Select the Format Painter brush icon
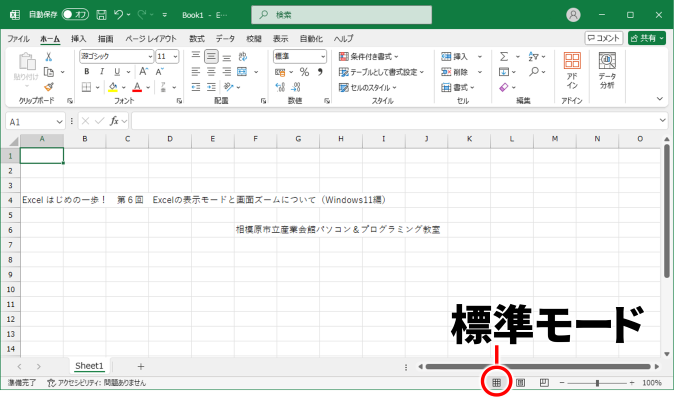This screenshot has height=400, width=674. click(x=49, y=87)
